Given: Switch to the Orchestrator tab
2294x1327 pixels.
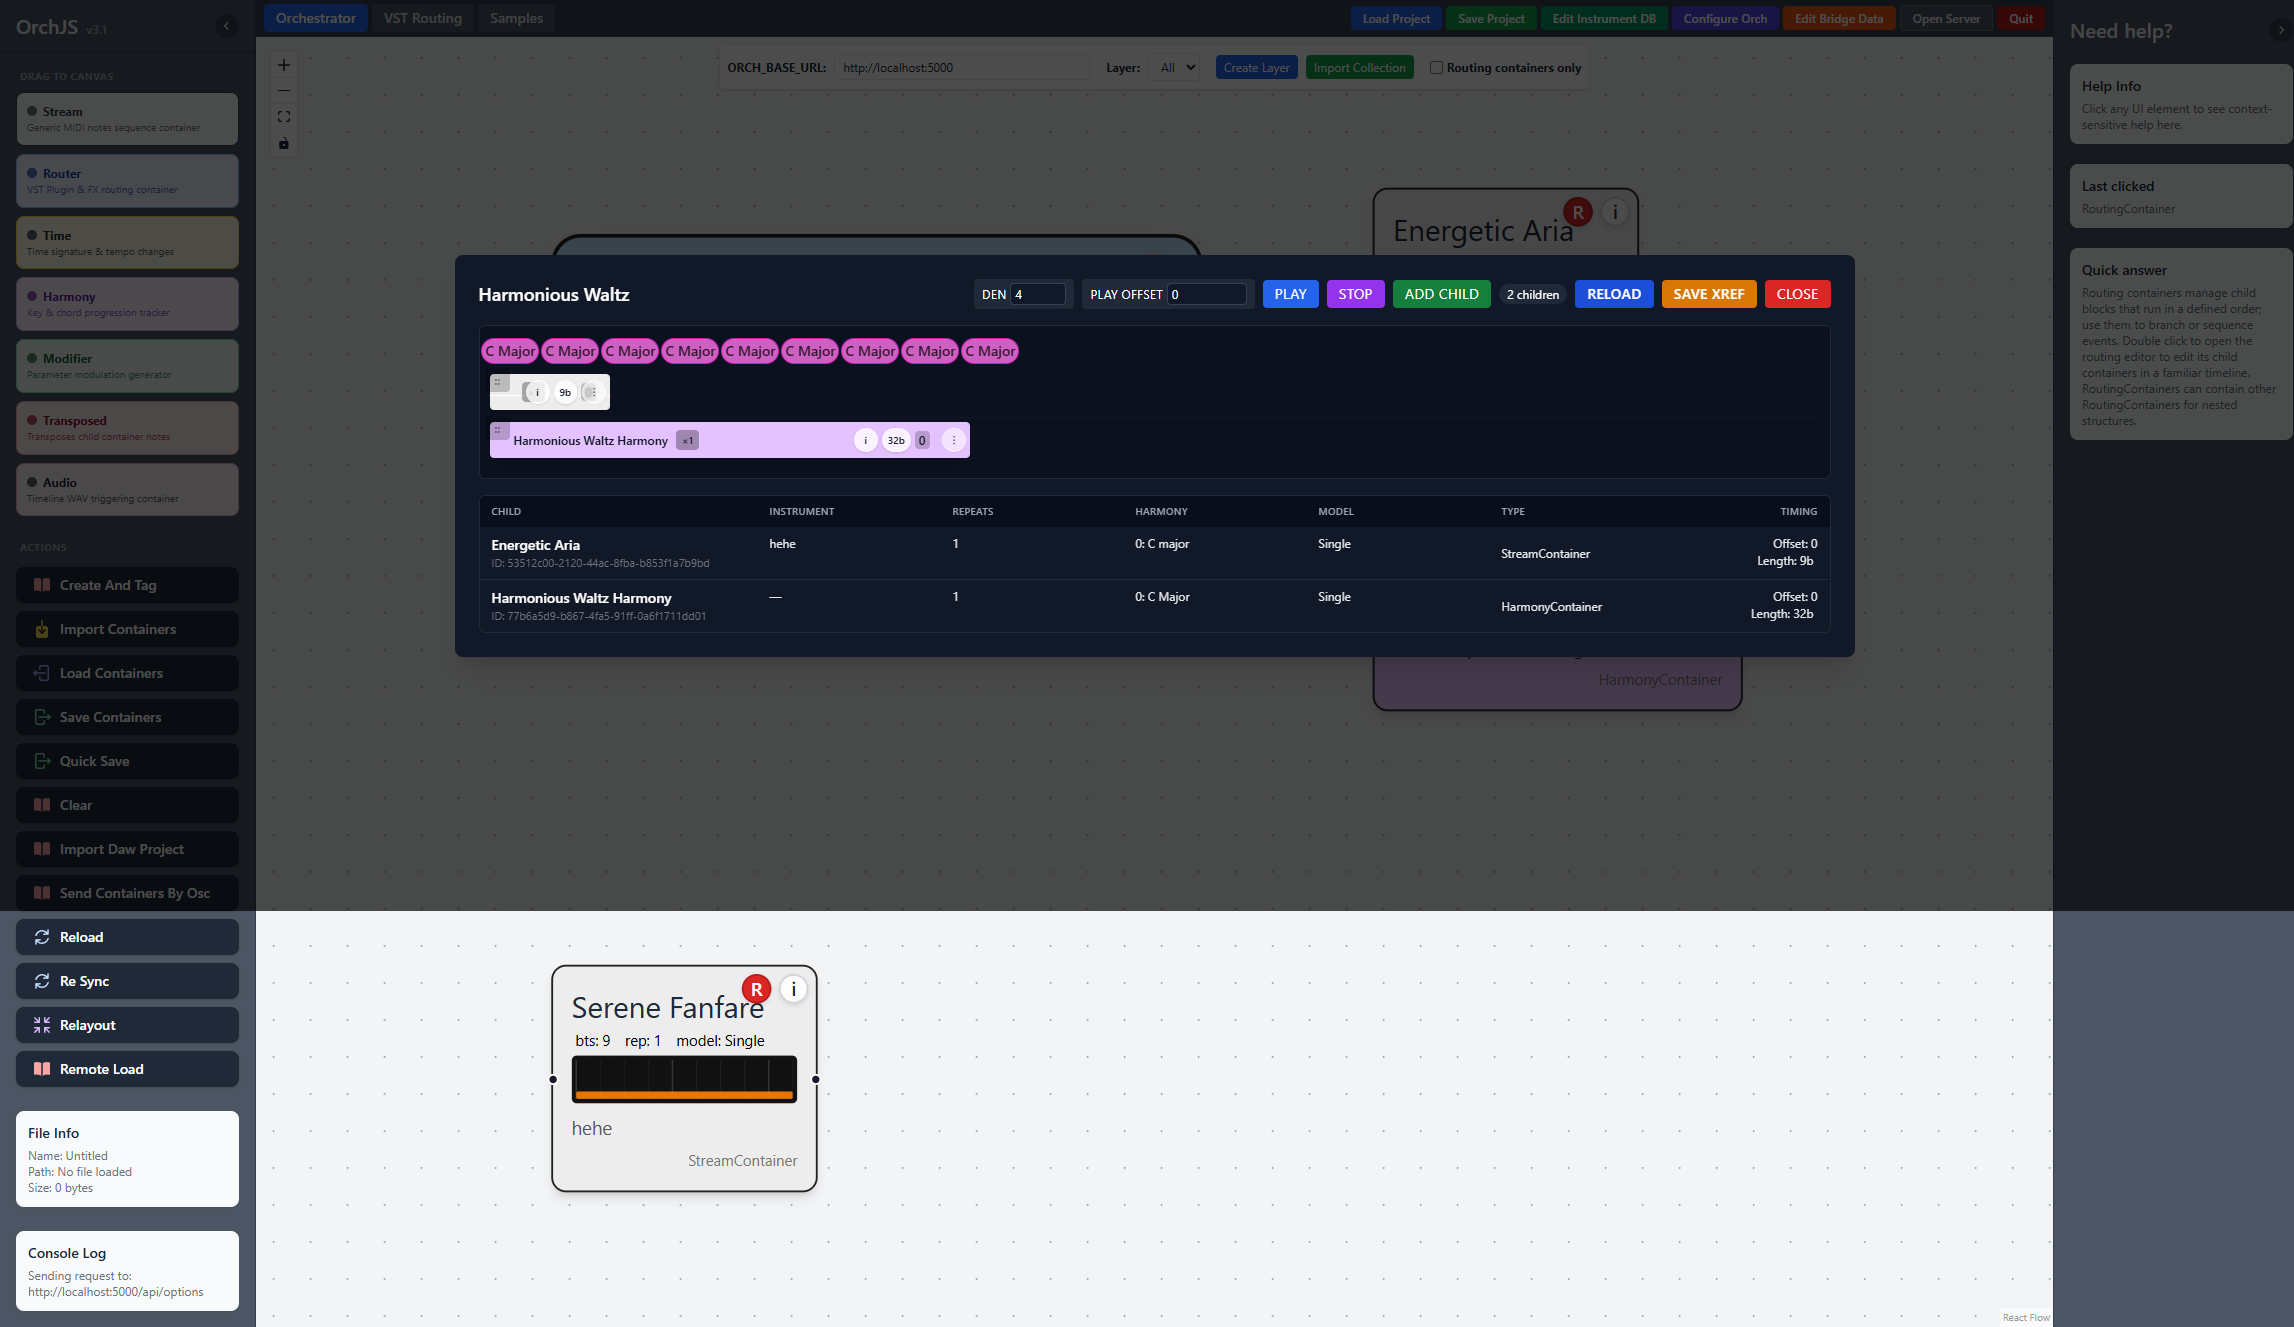Looking at the screenshot, I should [x=315, y=18].
